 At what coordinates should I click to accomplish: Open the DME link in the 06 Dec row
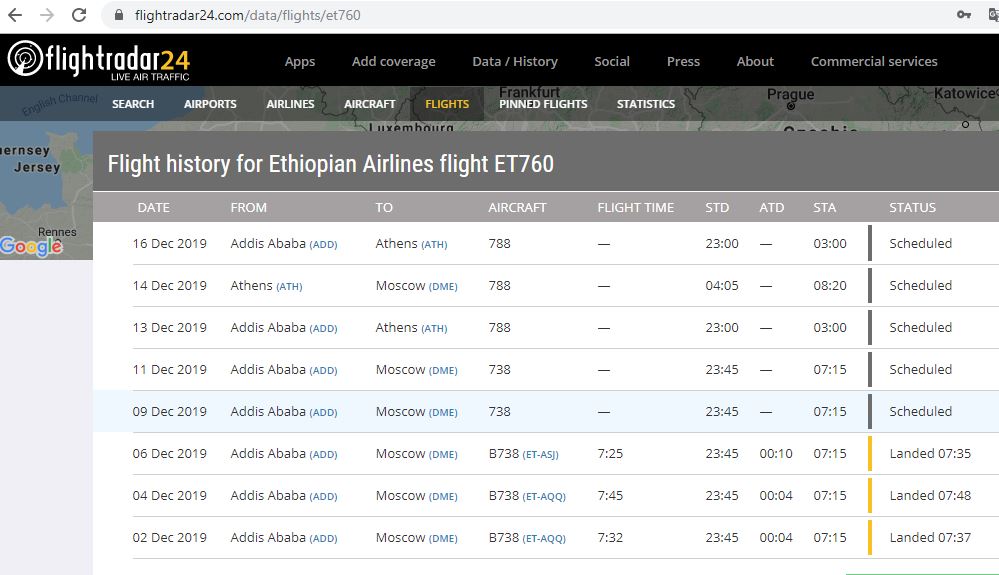tap(443, 455)
